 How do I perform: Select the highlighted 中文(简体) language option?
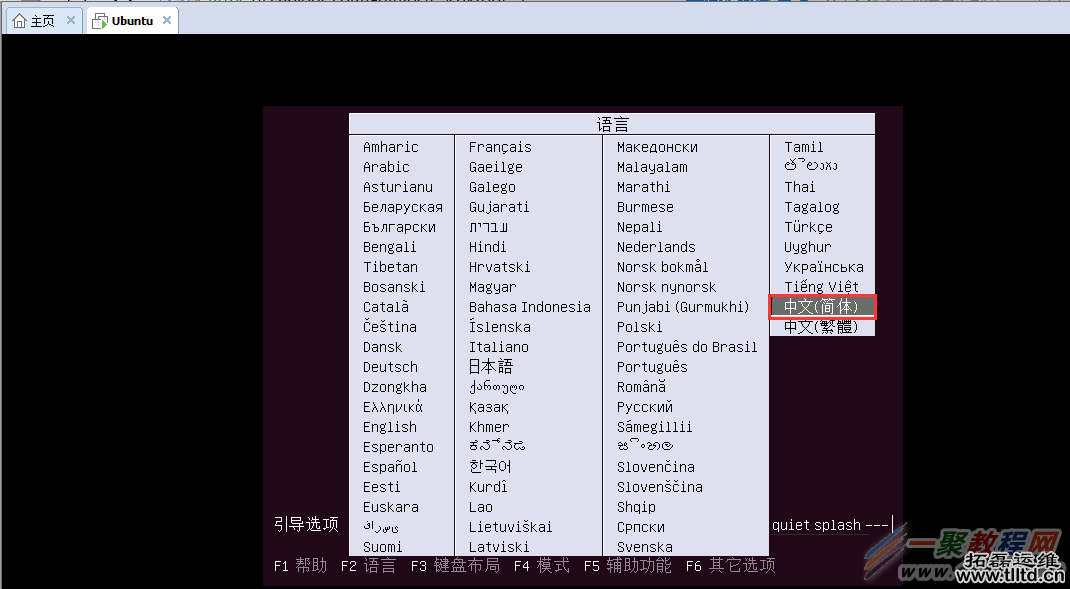click(822, 307)
